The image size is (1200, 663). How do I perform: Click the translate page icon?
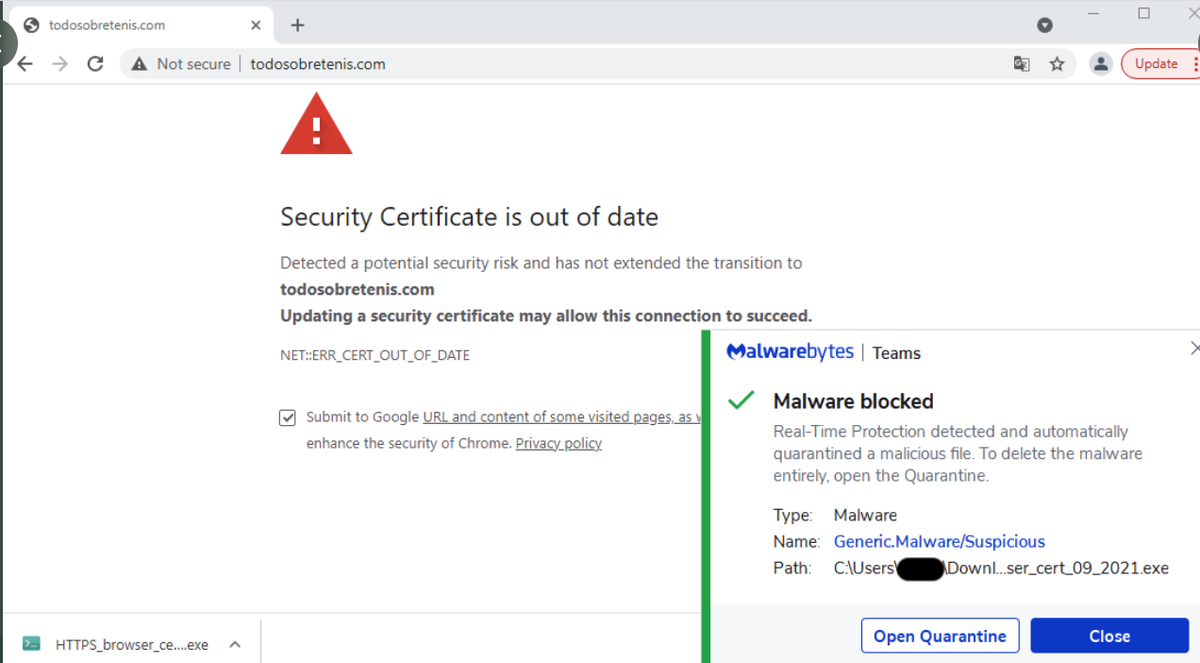[1021, 64]
